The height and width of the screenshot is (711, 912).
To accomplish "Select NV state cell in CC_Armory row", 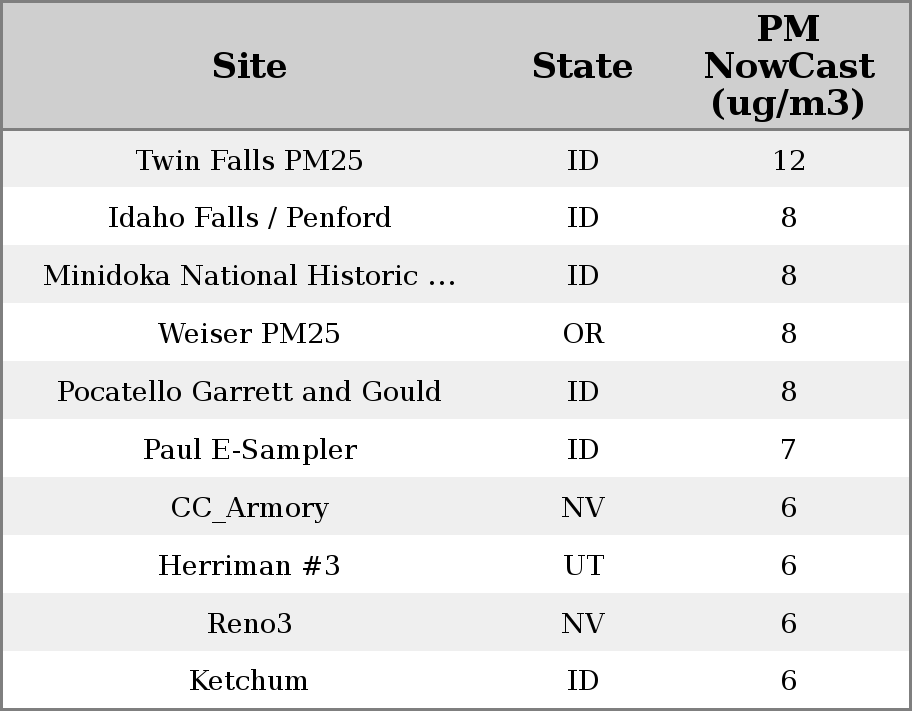I will pyautogui.click(x=583, y=507).
